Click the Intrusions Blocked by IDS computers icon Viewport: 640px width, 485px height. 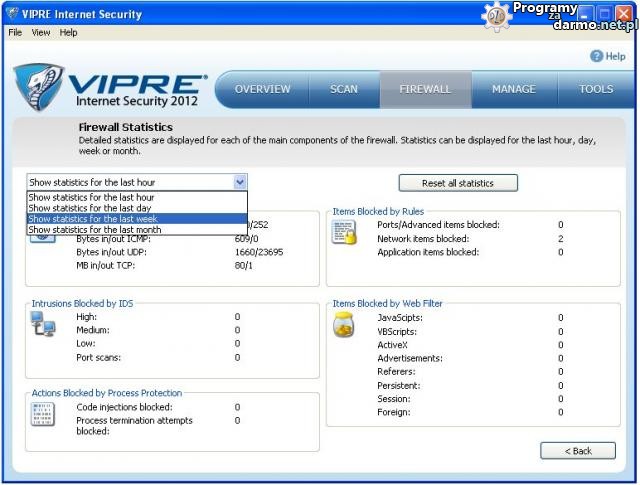coord(43,323)
